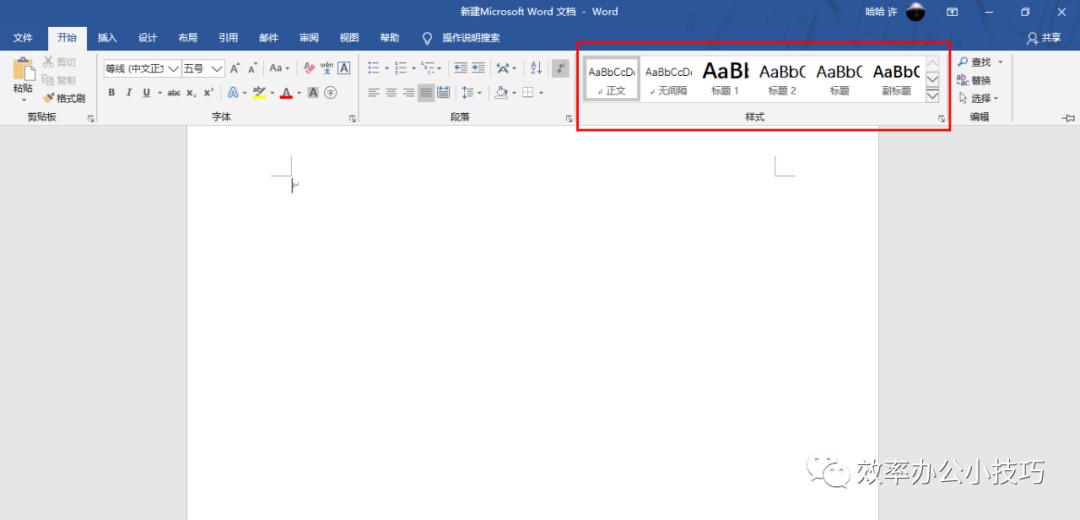Open the 布局 (Layout) tab

pos(188,38)
